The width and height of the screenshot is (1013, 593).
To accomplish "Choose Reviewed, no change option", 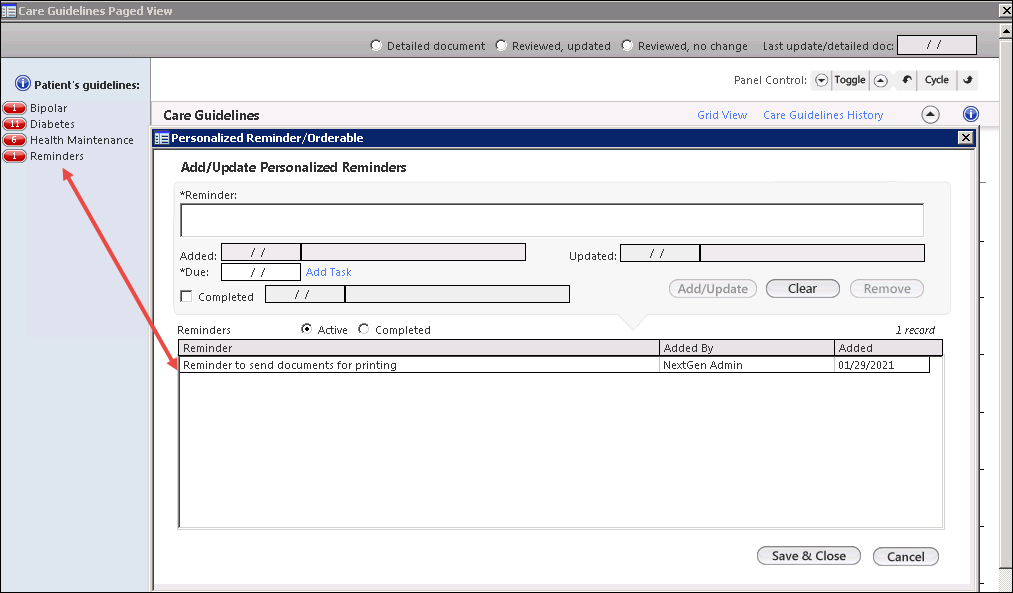I will [627, 46].
